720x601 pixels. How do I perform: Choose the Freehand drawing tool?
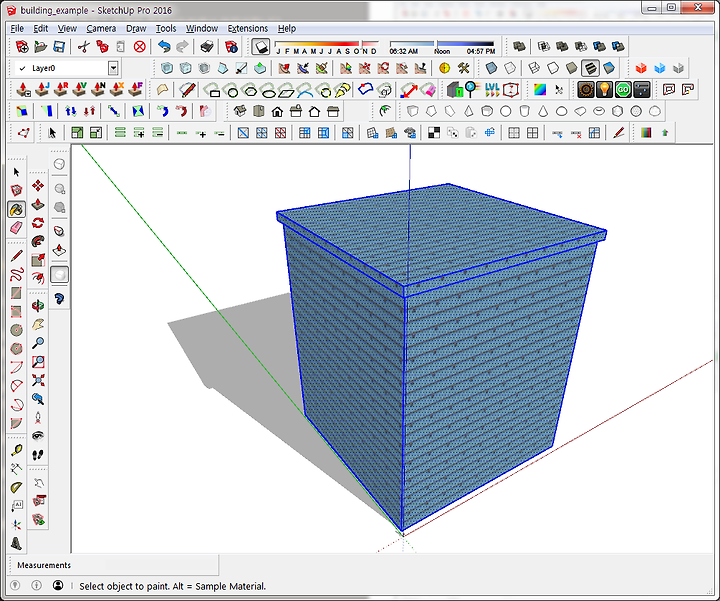(x=17, y=275)
